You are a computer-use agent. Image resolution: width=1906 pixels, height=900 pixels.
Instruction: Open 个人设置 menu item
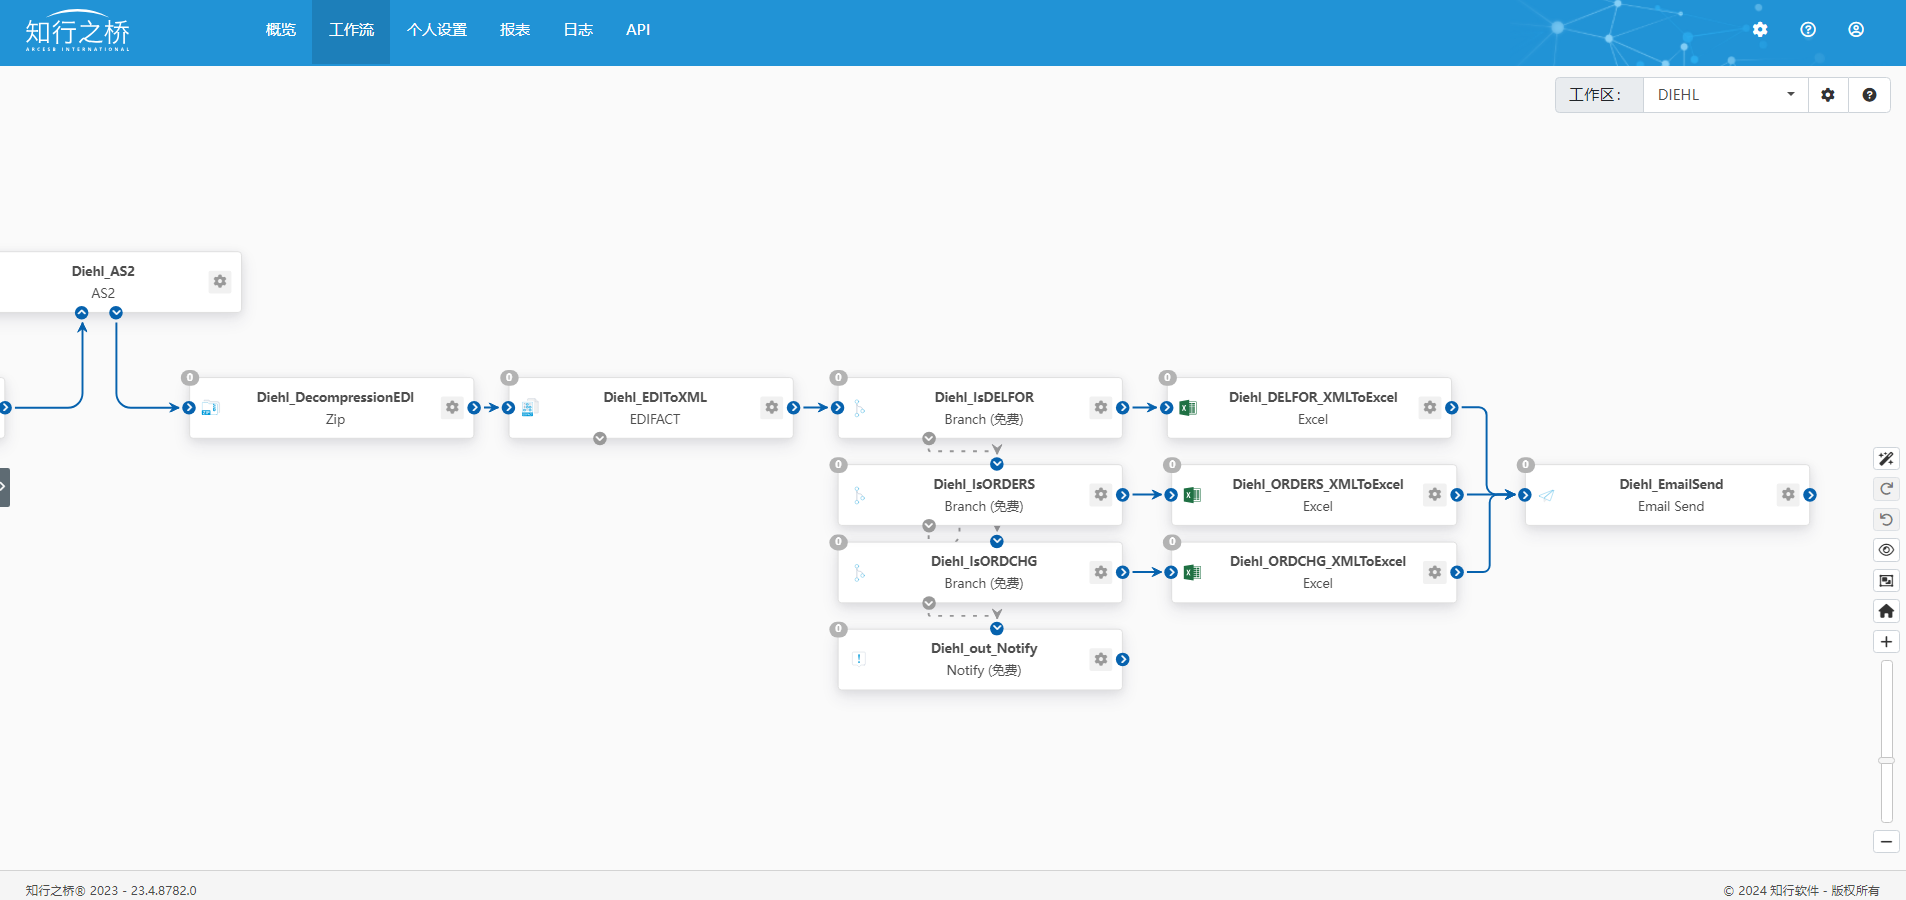pyautogui.click(x=437, y=30)
